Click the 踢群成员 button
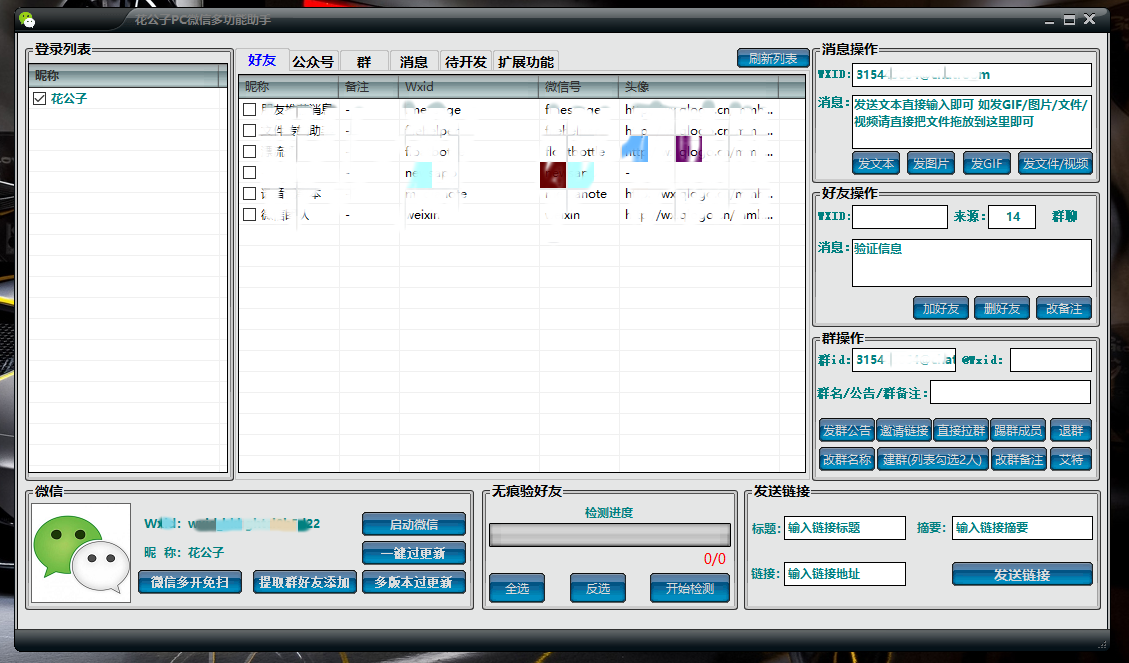The width and height of the screenshot is (1129, 663). coord(1018,430)
